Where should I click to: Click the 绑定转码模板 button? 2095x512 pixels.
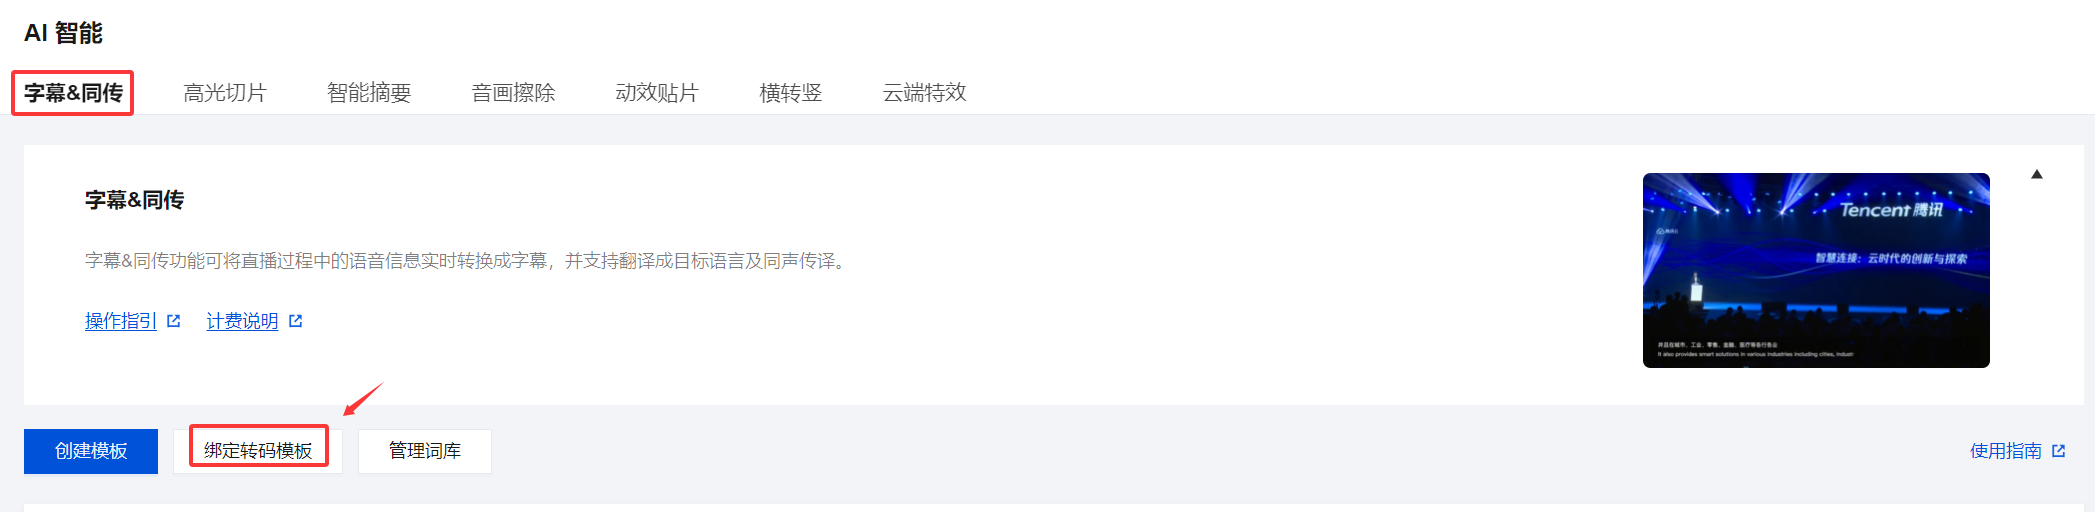(258, 451)
